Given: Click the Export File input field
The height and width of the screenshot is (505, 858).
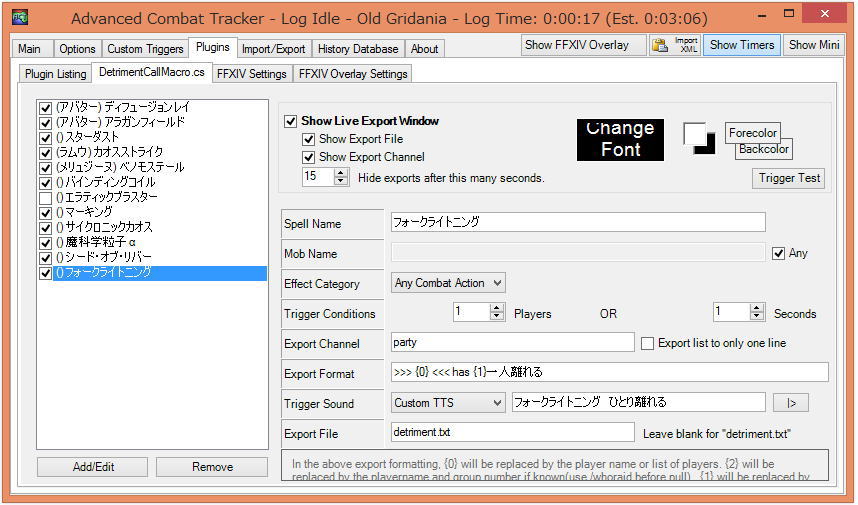Looking at the screenshot, I should pos(513,432).
